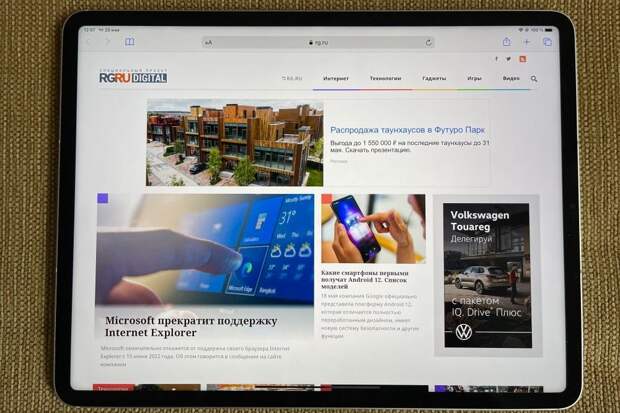
Task: Tap the battery indicator in status bar
Action: click(549, 30)
